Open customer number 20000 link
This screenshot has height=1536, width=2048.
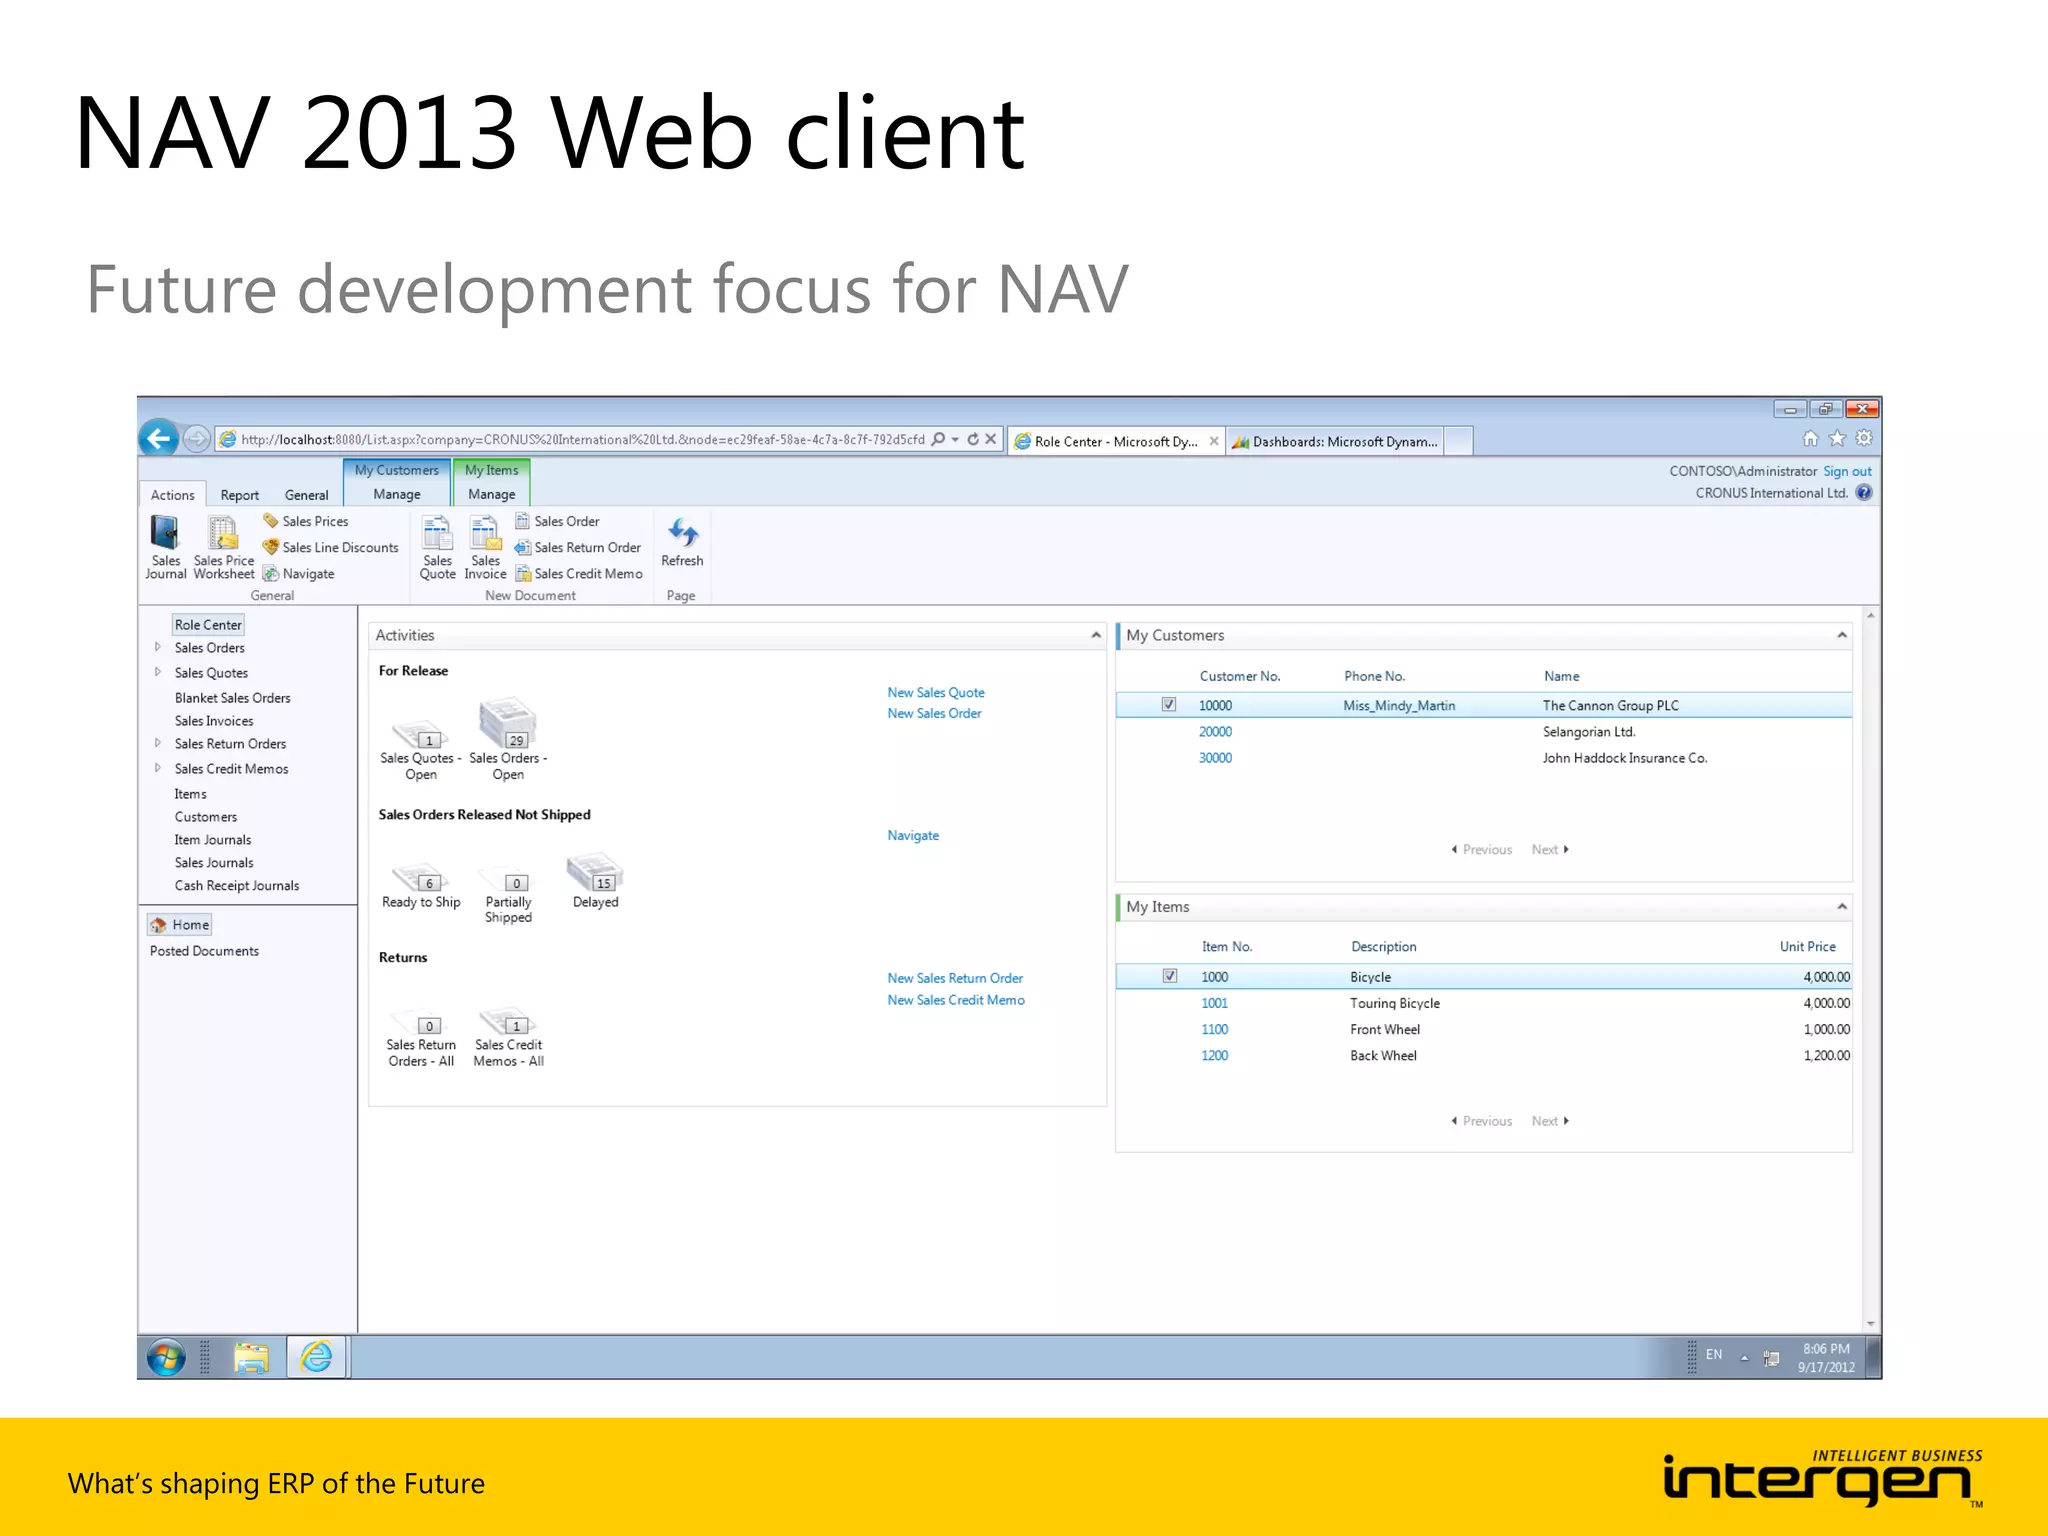(x=1215, y=731)
